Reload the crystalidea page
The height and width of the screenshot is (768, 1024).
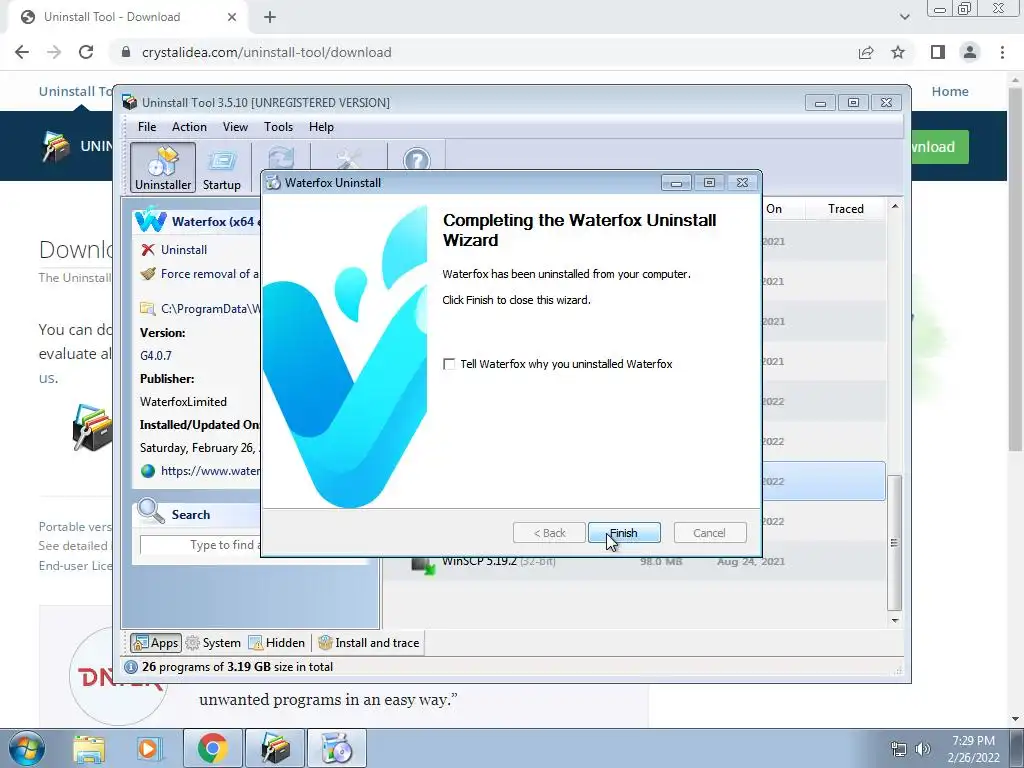point(86,52)
